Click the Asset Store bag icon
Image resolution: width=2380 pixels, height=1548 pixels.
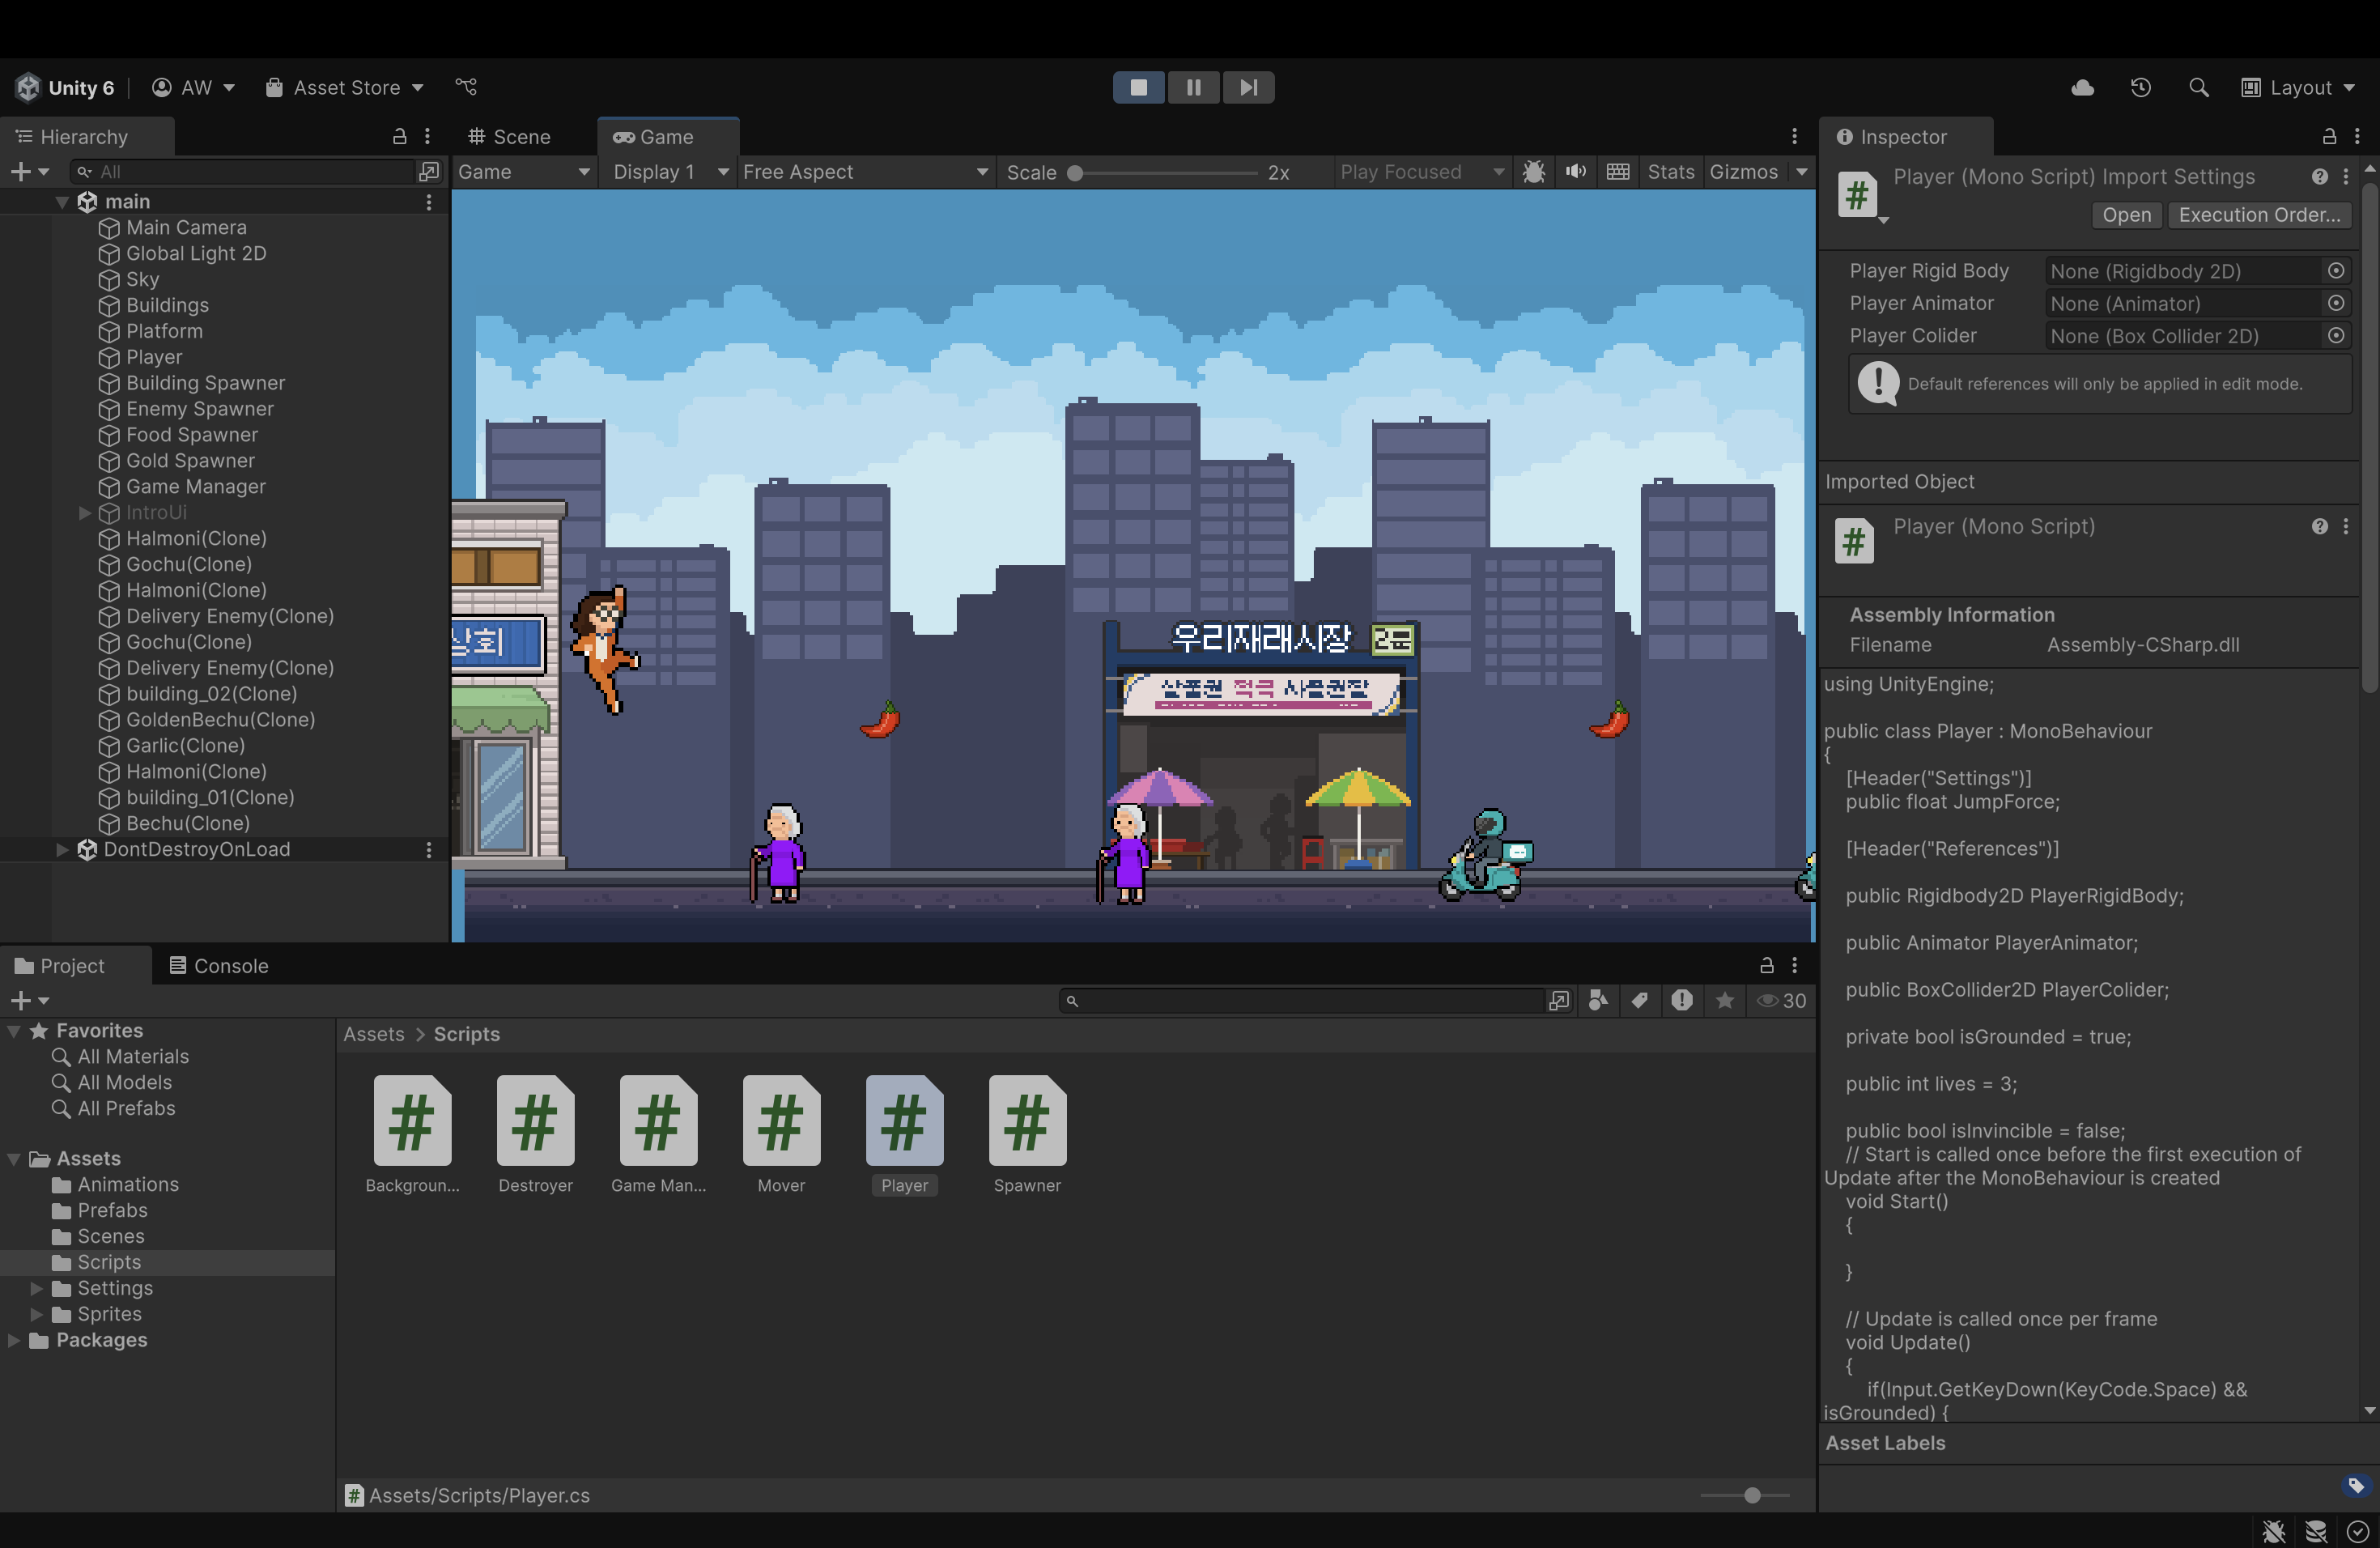(x=273, y=88)
